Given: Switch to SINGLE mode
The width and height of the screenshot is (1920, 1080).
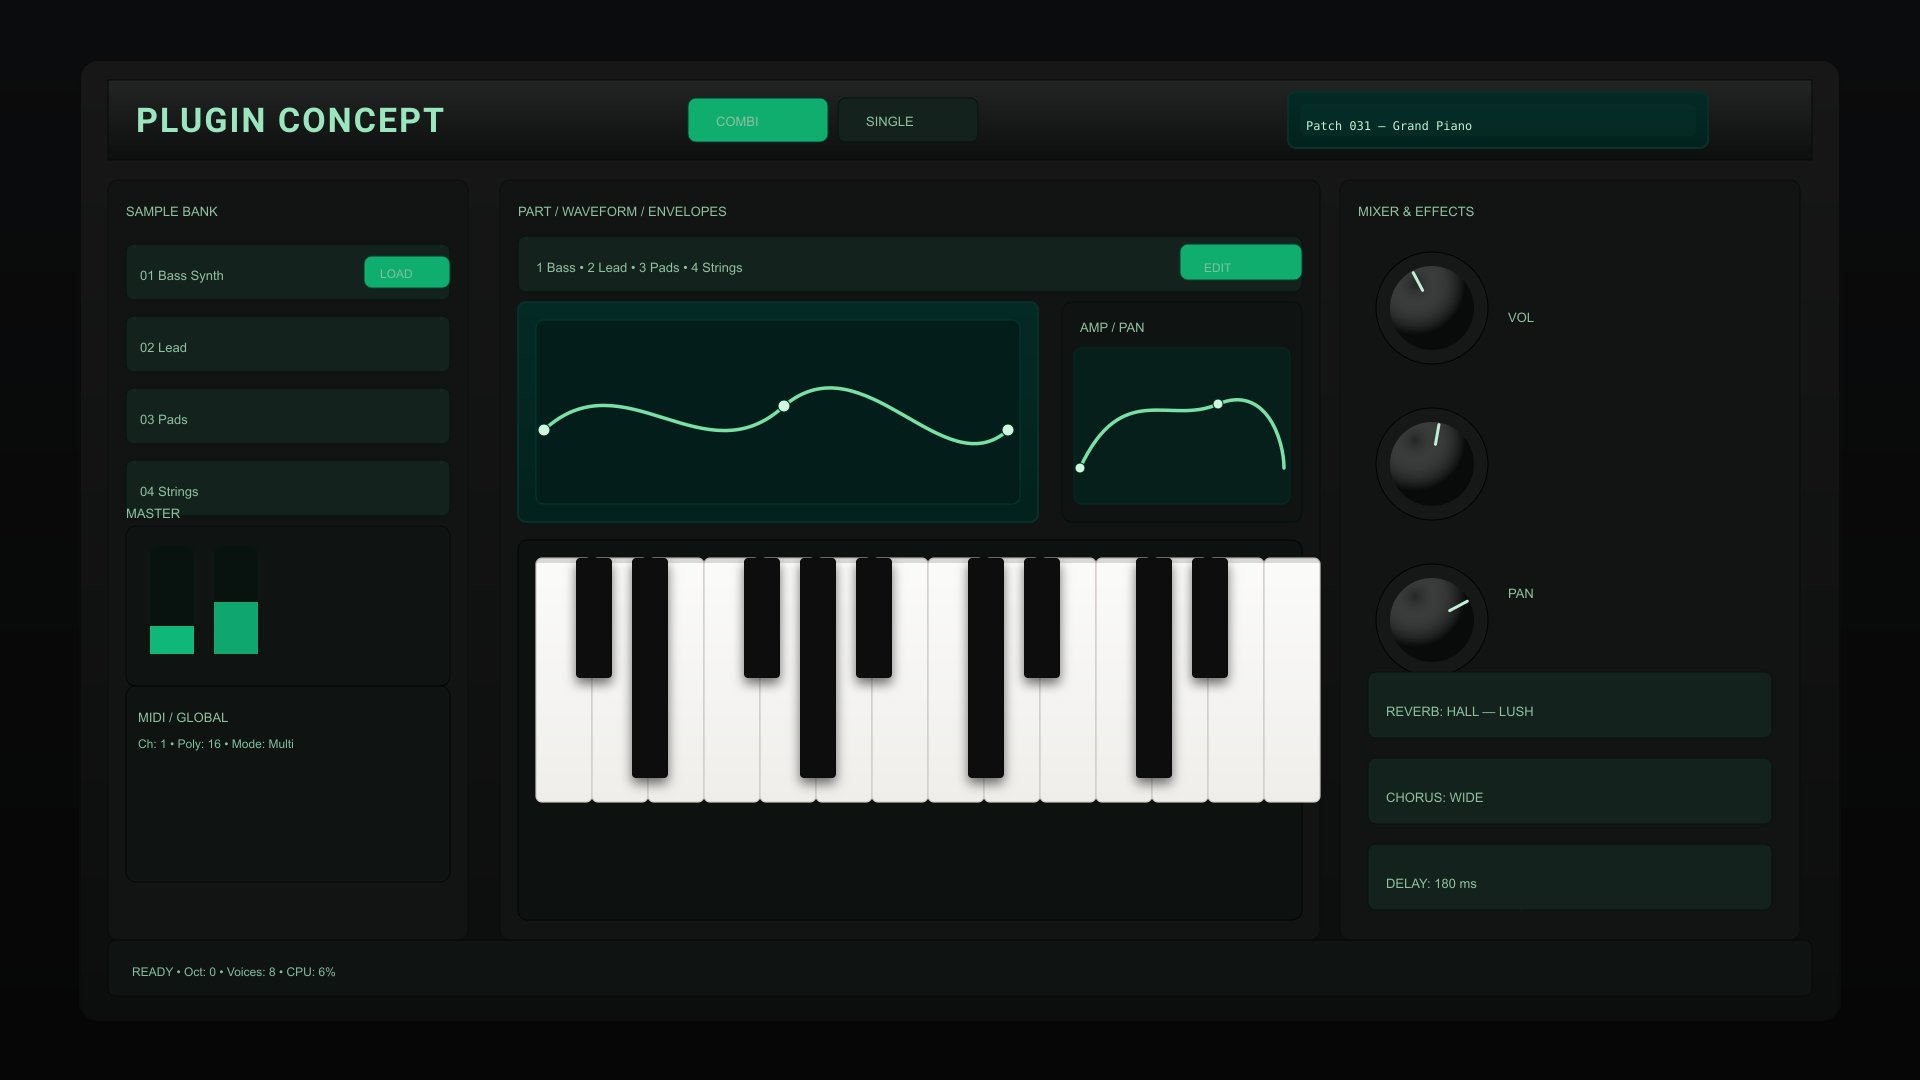Looking at the screenshot, I should [907, 120].
